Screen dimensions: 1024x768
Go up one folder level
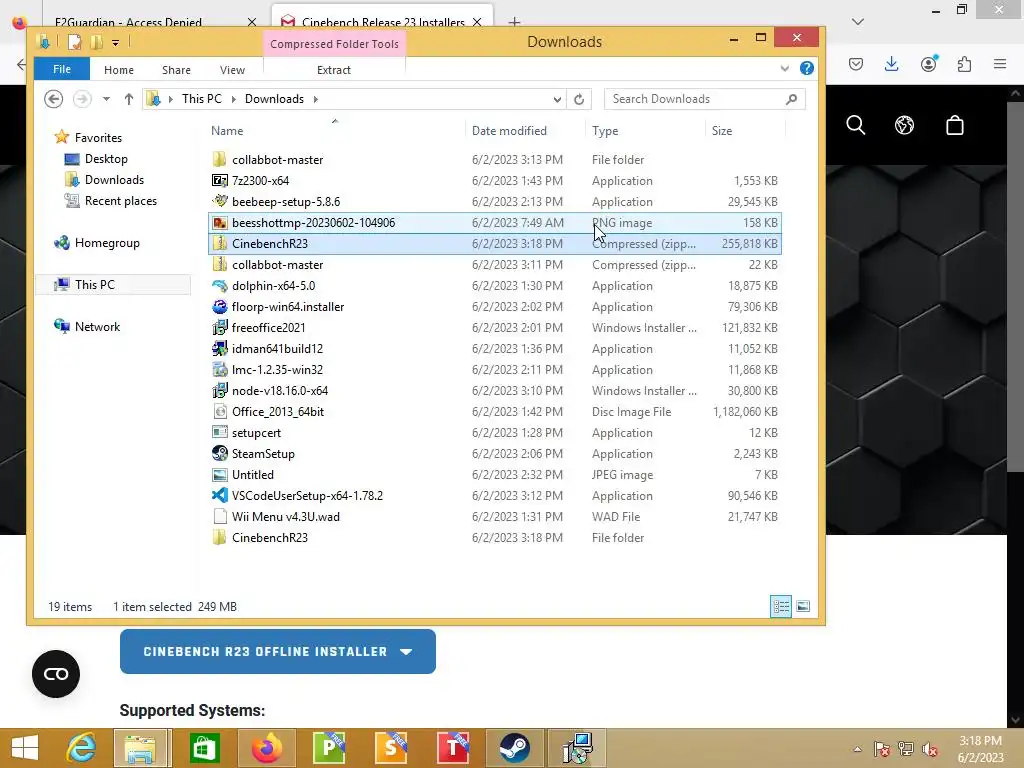coord(129,99)
